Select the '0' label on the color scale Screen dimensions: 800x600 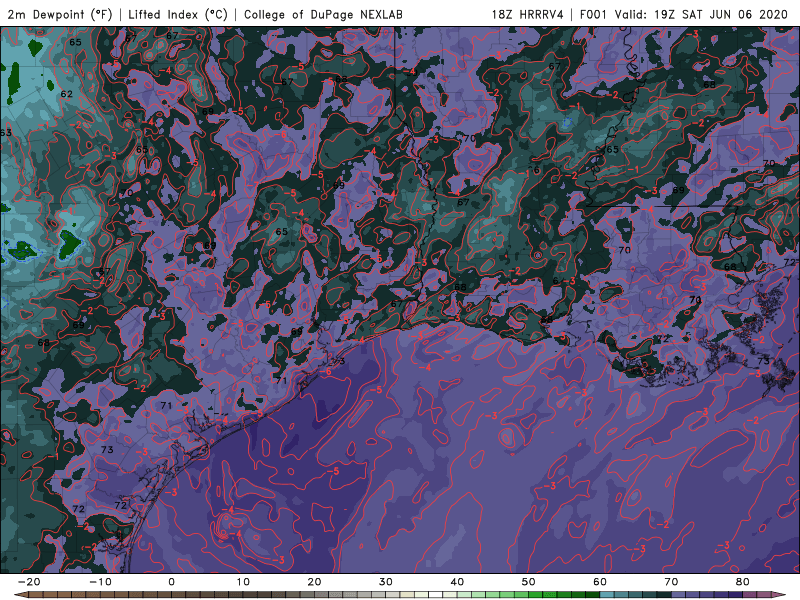coord(171,582)
